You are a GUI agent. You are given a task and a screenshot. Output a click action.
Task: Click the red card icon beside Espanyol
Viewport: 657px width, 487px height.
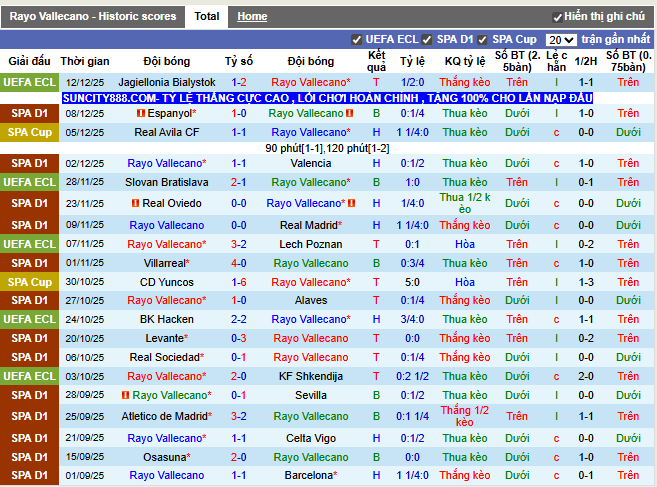click(141, 113)
